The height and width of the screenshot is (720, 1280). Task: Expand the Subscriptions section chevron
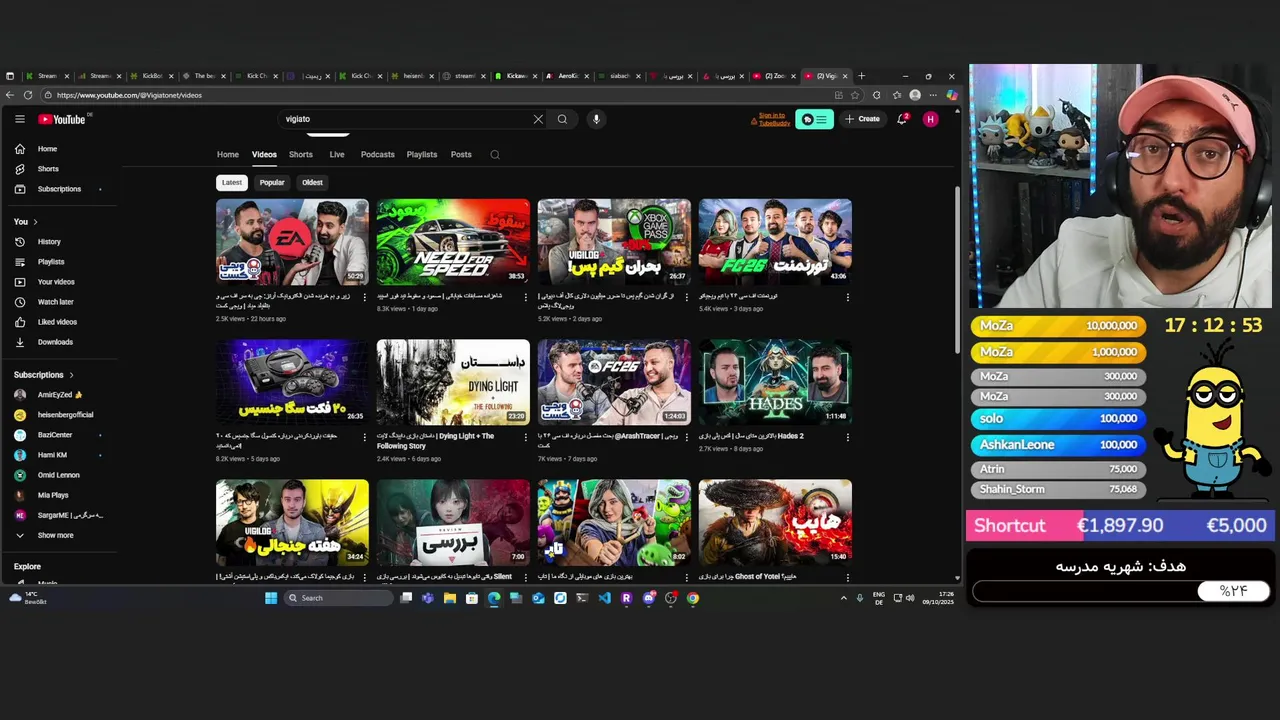pos(71,375)
